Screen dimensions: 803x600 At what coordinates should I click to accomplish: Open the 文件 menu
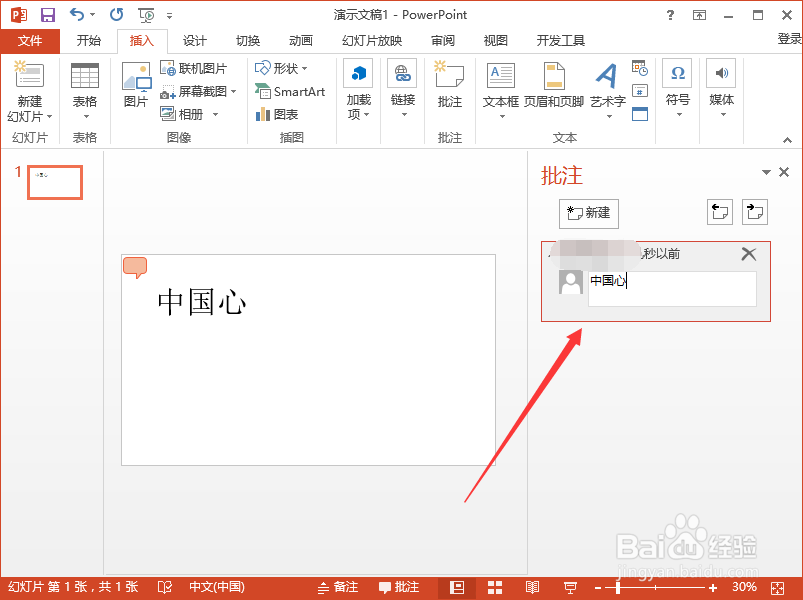coord(31,40)
